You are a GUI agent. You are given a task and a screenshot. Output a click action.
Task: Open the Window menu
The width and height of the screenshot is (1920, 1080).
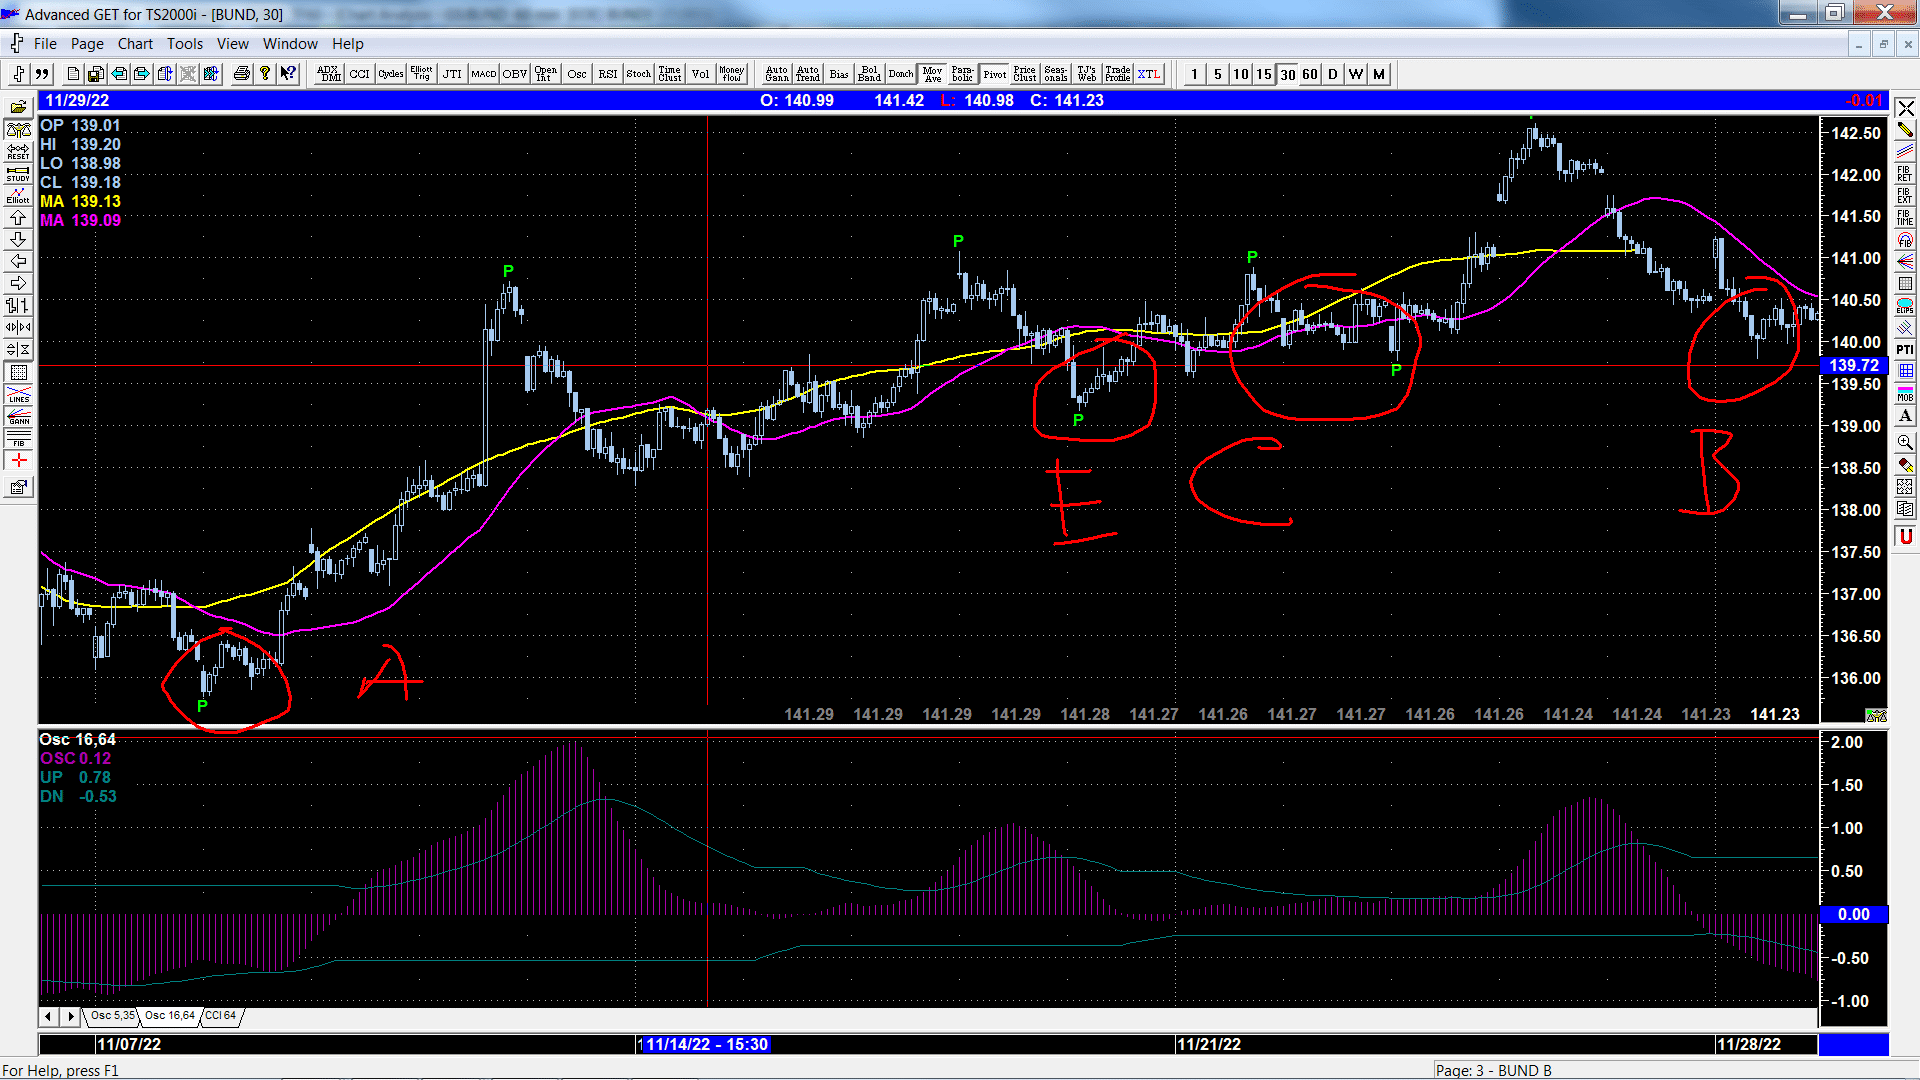click(290, 44)
